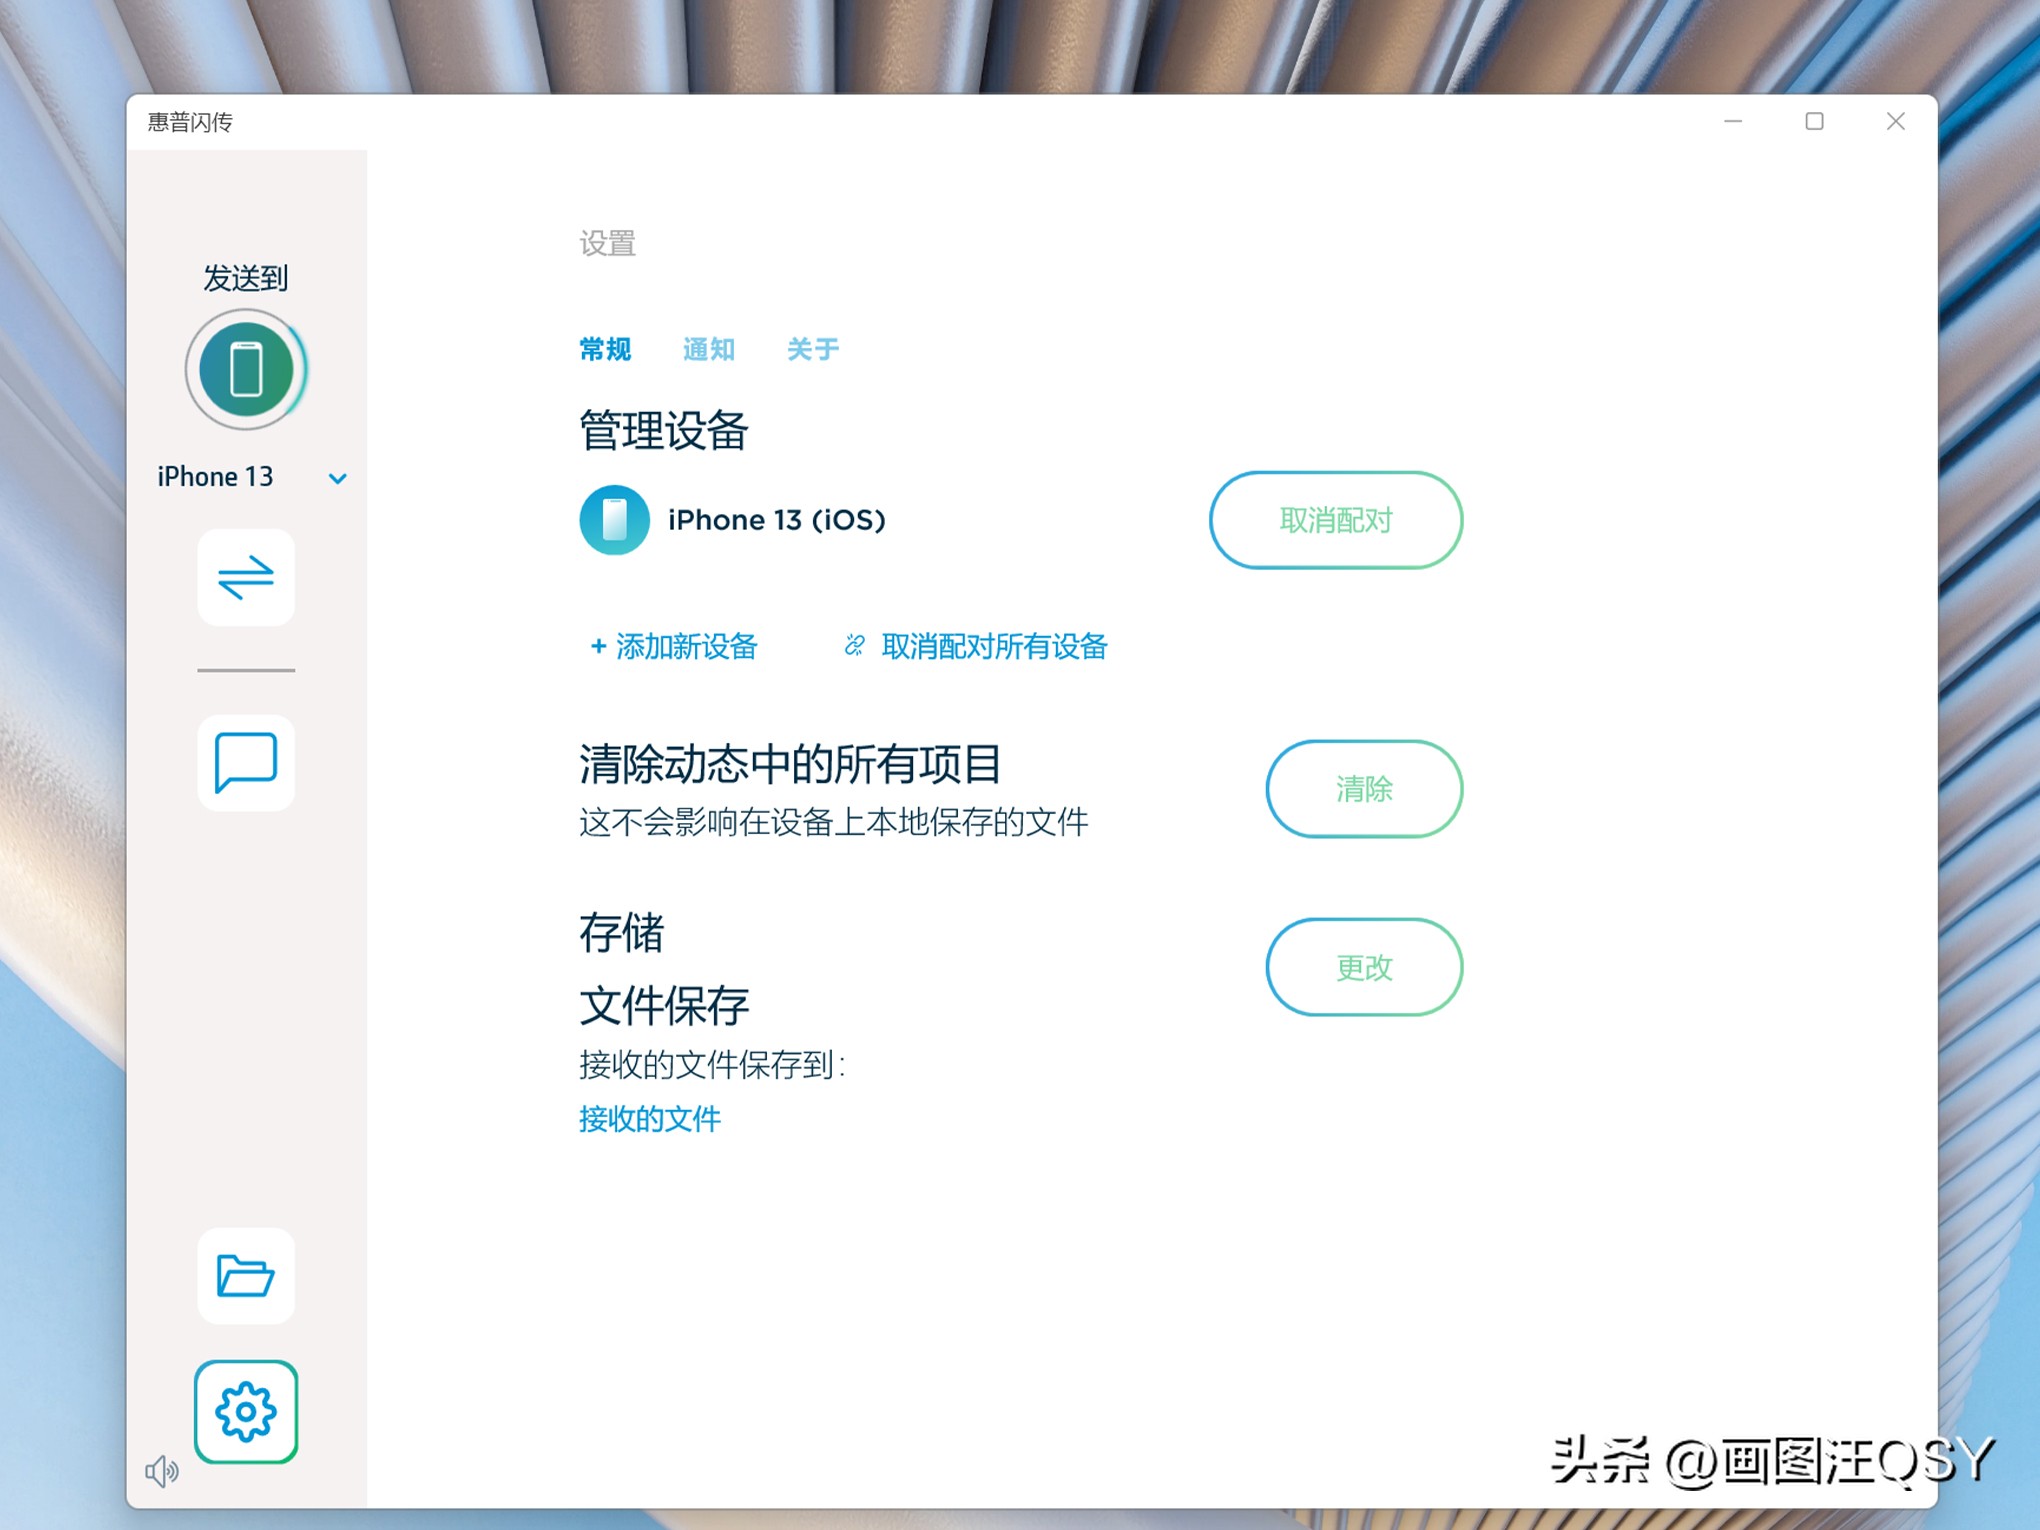
Task: Click the 更改 button under 存储
Action: 1363,966
